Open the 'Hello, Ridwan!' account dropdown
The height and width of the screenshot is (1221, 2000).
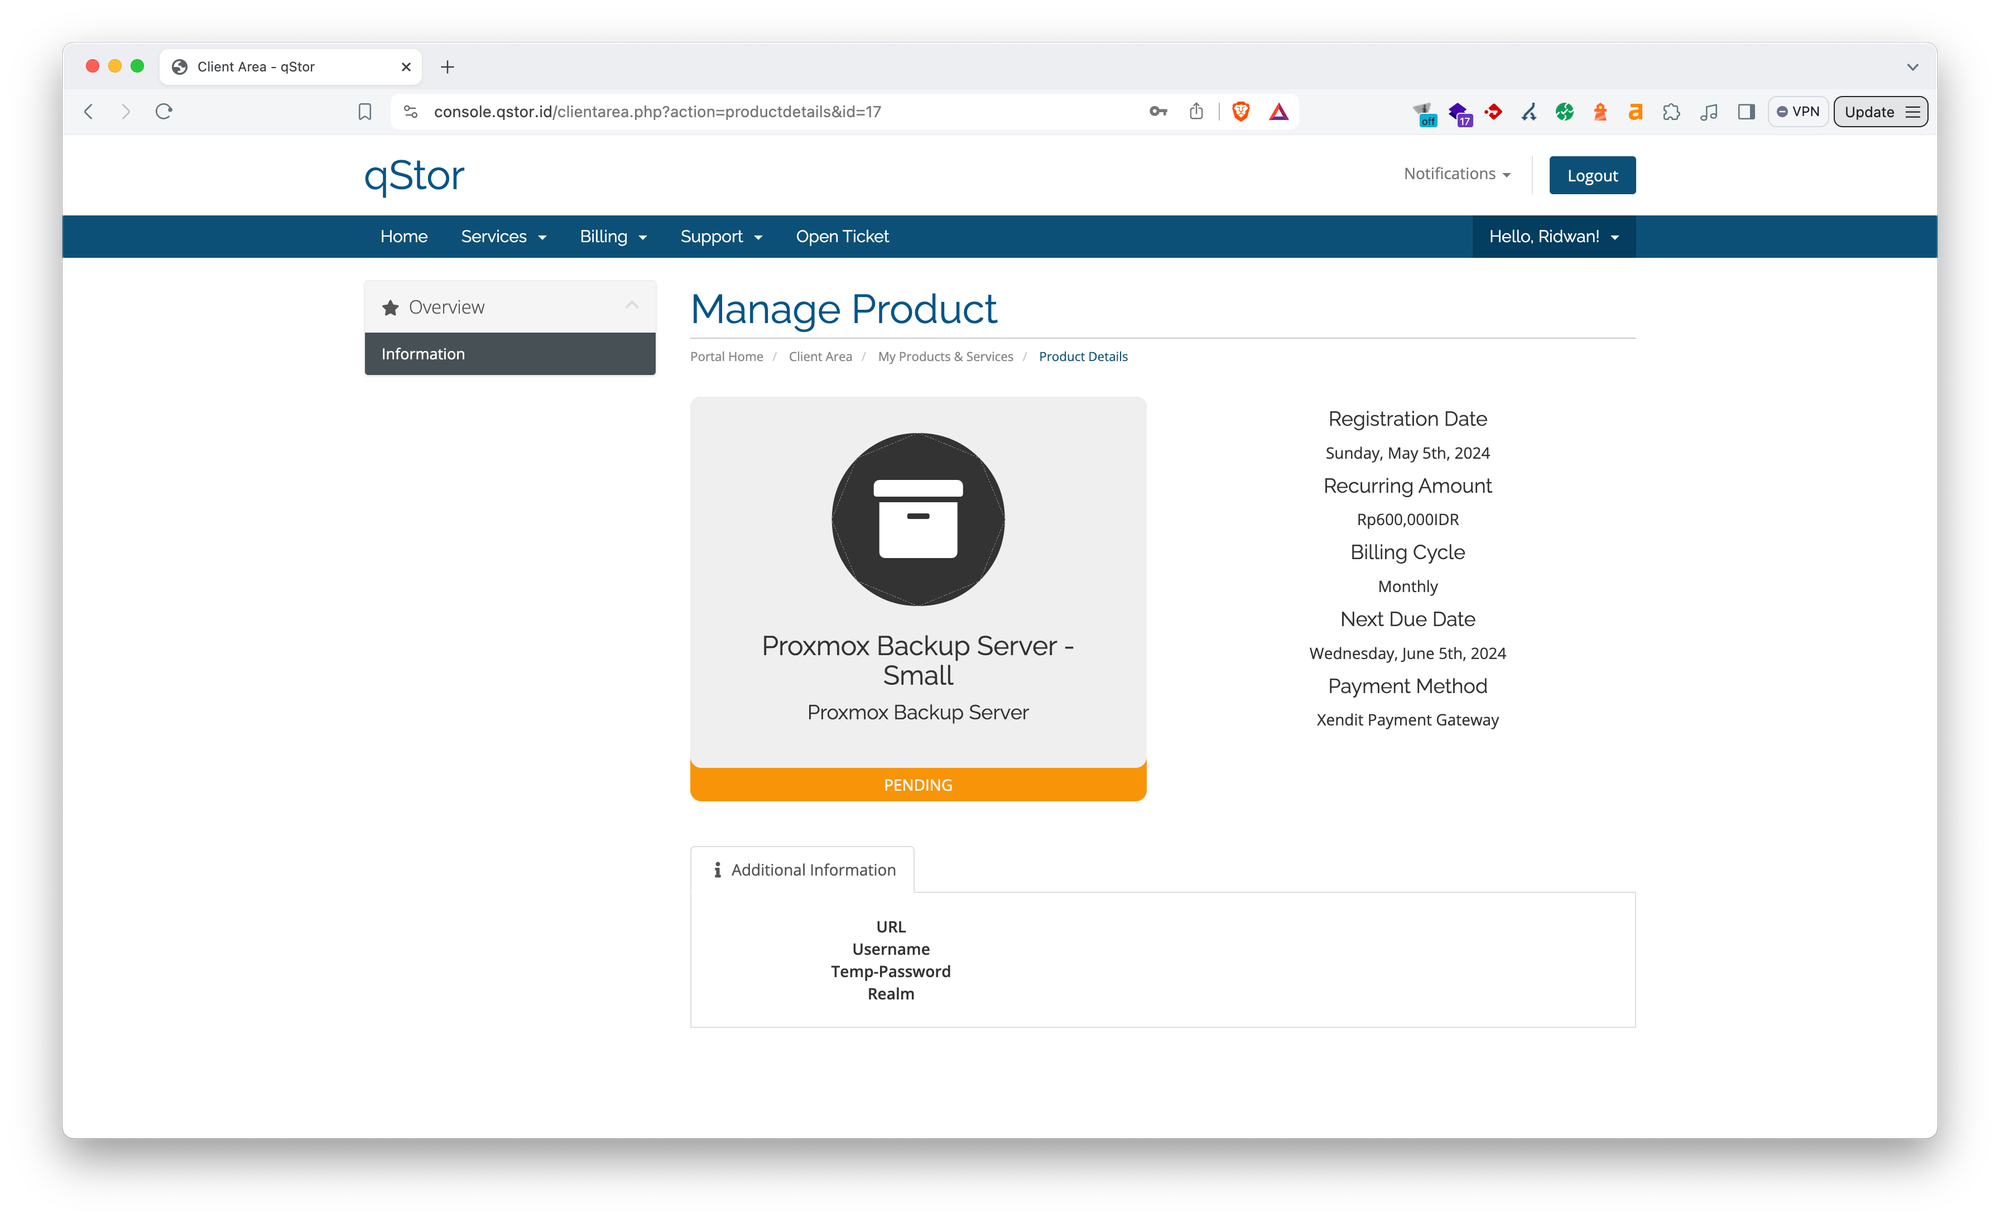click(x=1554, y=236)
